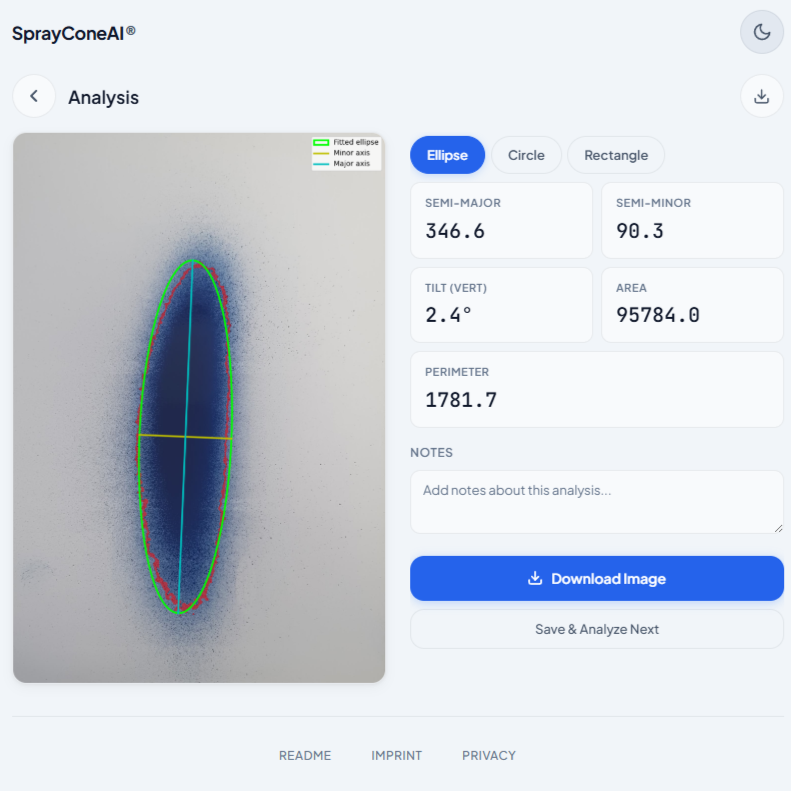
Task: Open the IMPRINT footer link
Action: click(396, 755)
